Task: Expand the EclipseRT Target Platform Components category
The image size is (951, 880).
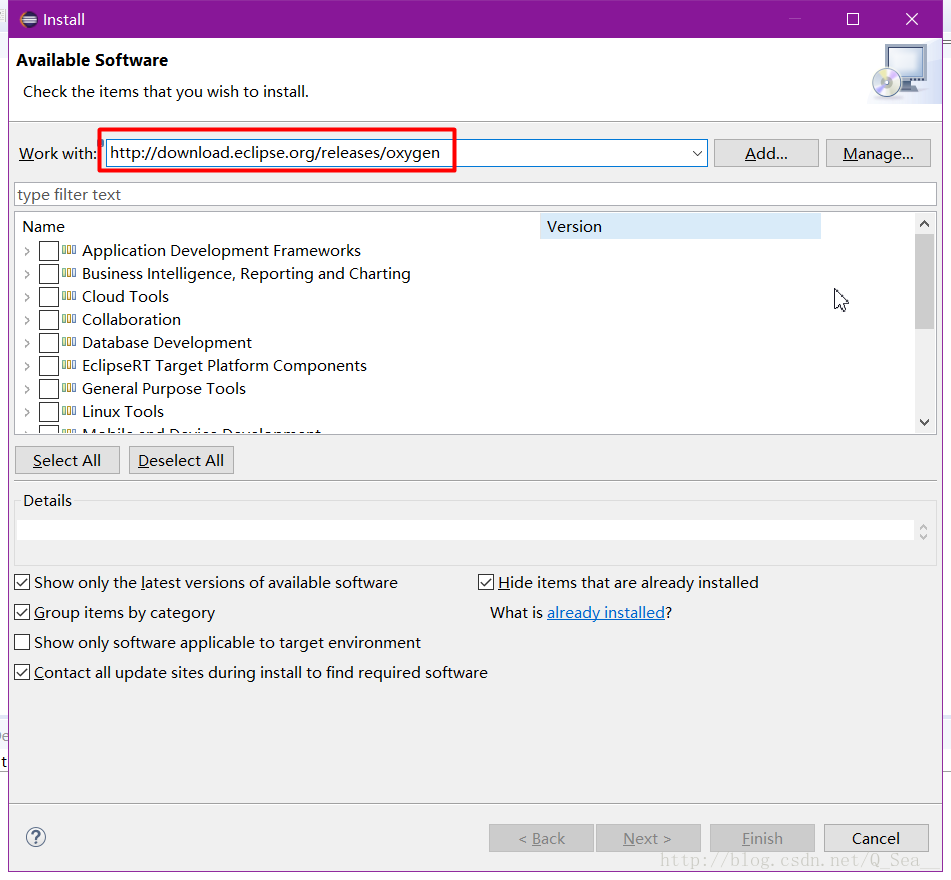Action: (x=27, y=366)
